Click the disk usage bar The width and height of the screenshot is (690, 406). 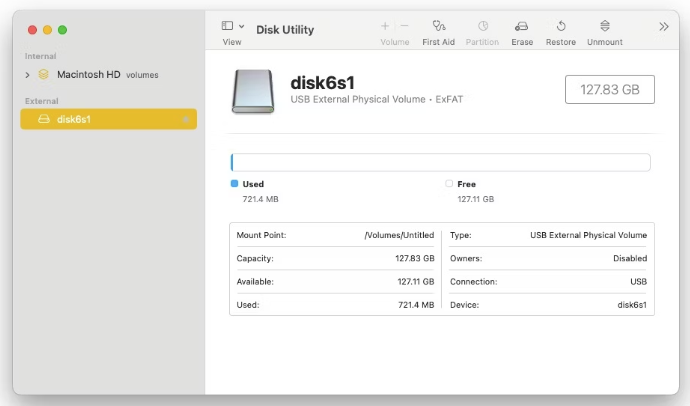[440, 162]
